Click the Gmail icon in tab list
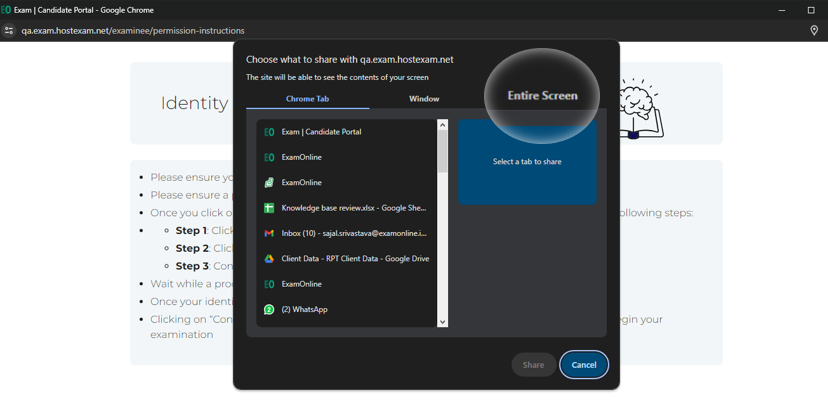This screenshot has height=406, width=828. [x=269, y=233]
